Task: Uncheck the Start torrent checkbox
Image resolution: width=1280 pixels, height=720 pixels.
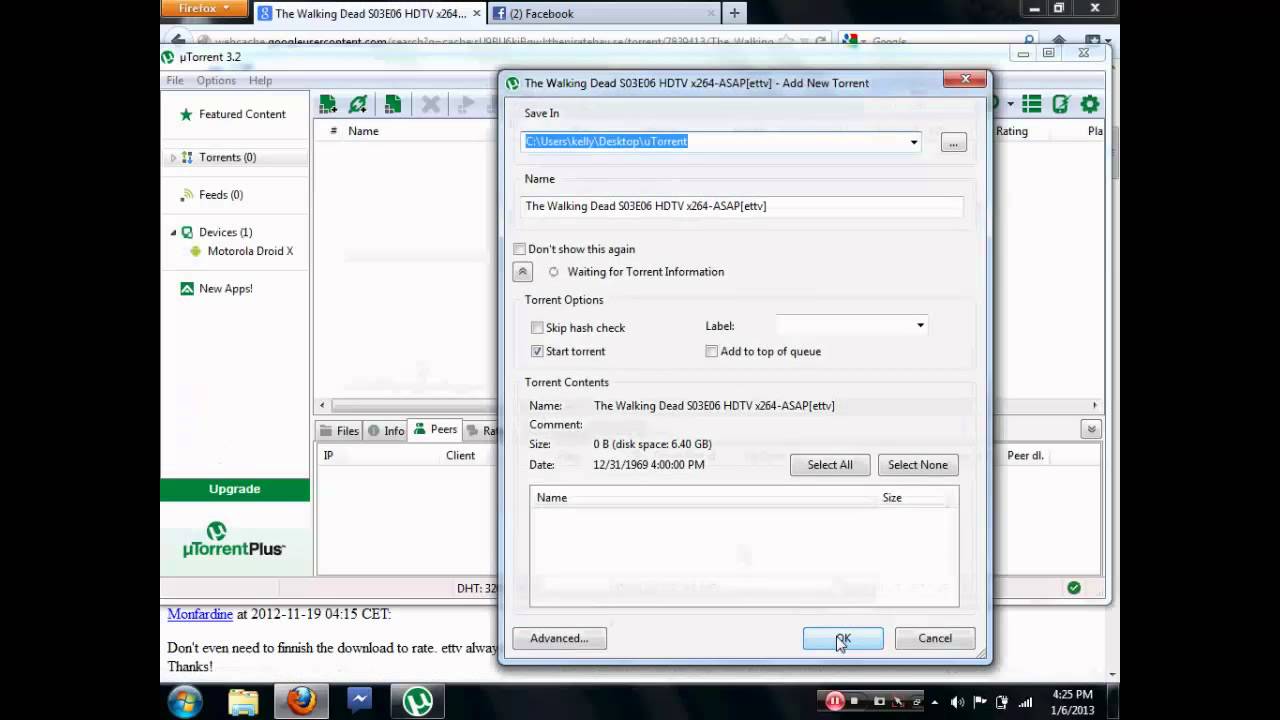Action: pyautogui.click(x=537, y=351)
